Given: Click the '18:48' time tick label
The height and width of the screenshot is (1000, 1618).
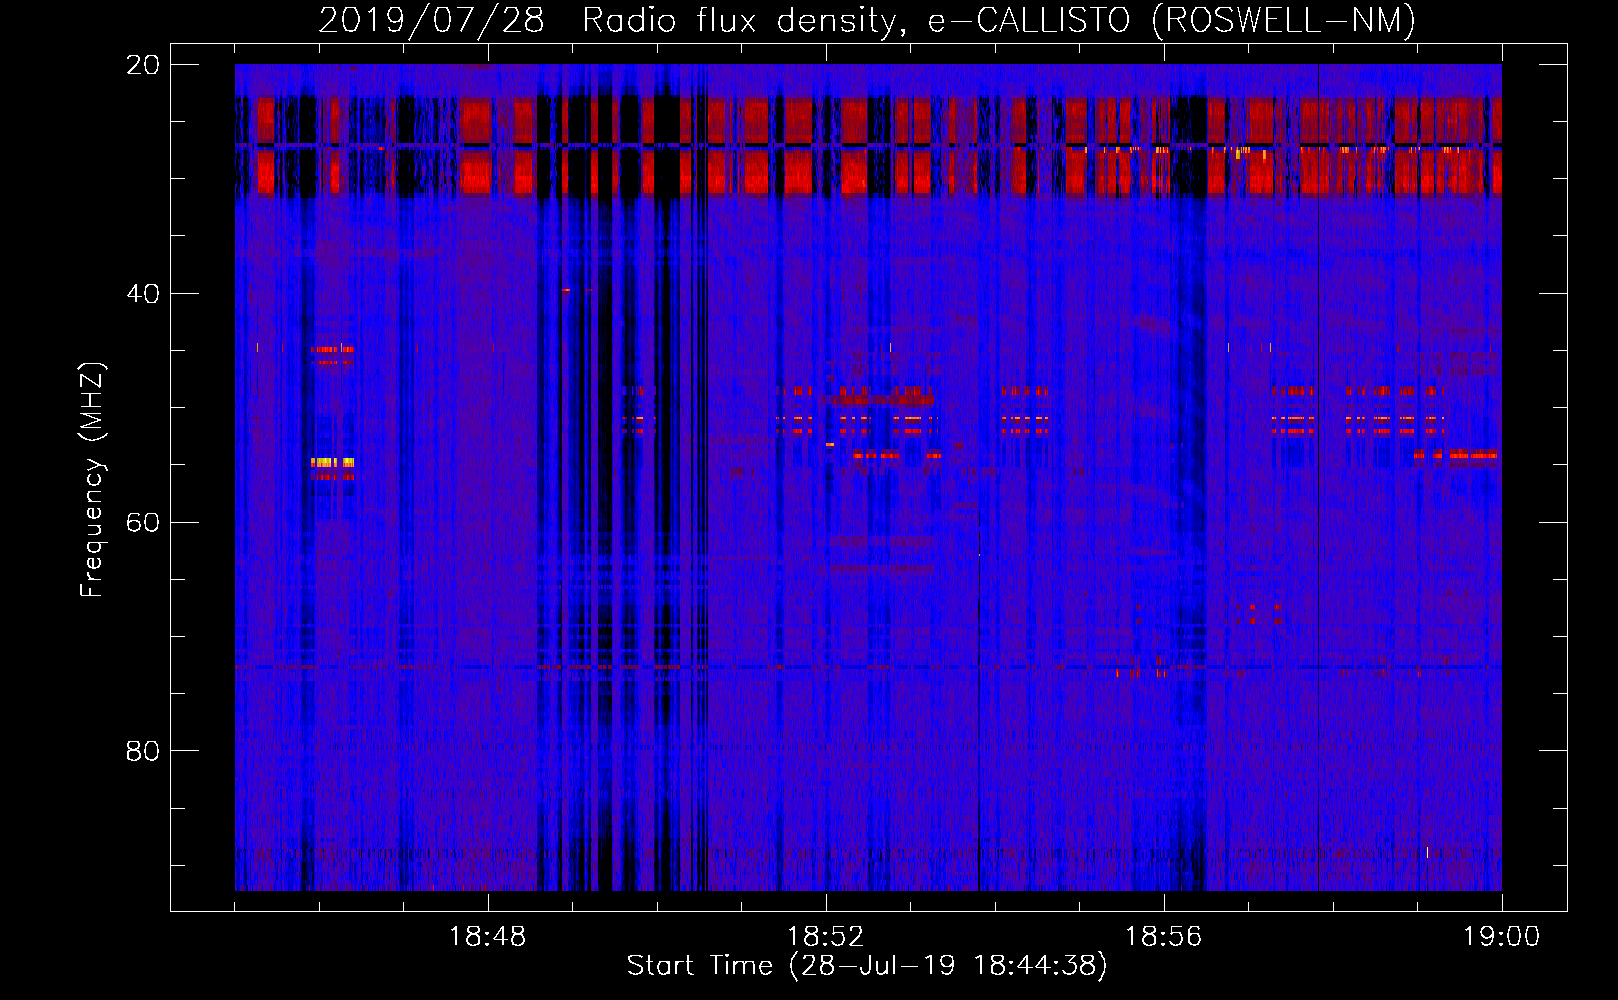Looking at the screenshot, I should 487,937.
